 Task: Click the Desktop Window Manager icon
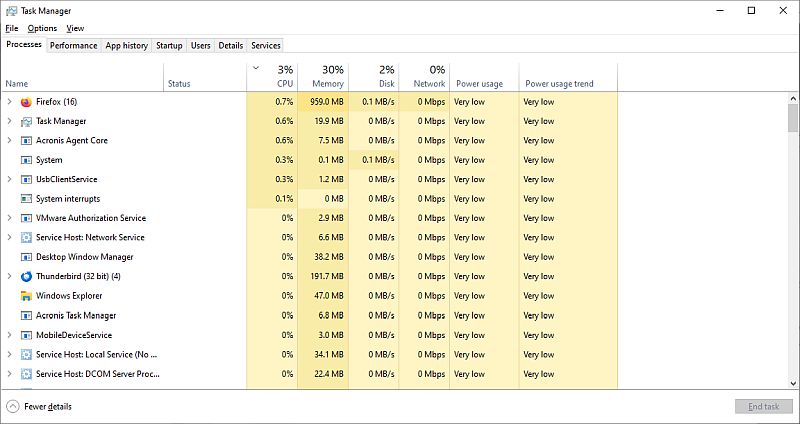click(26, 257)
